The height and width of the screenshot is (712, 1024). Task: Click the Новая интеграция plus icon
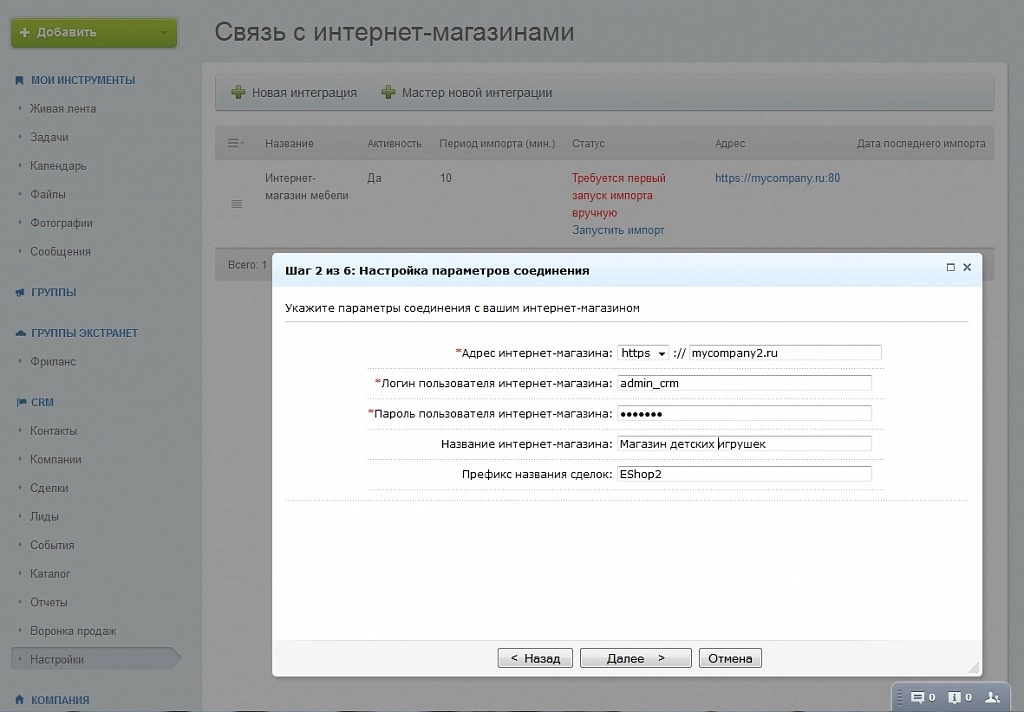[238, 93]
